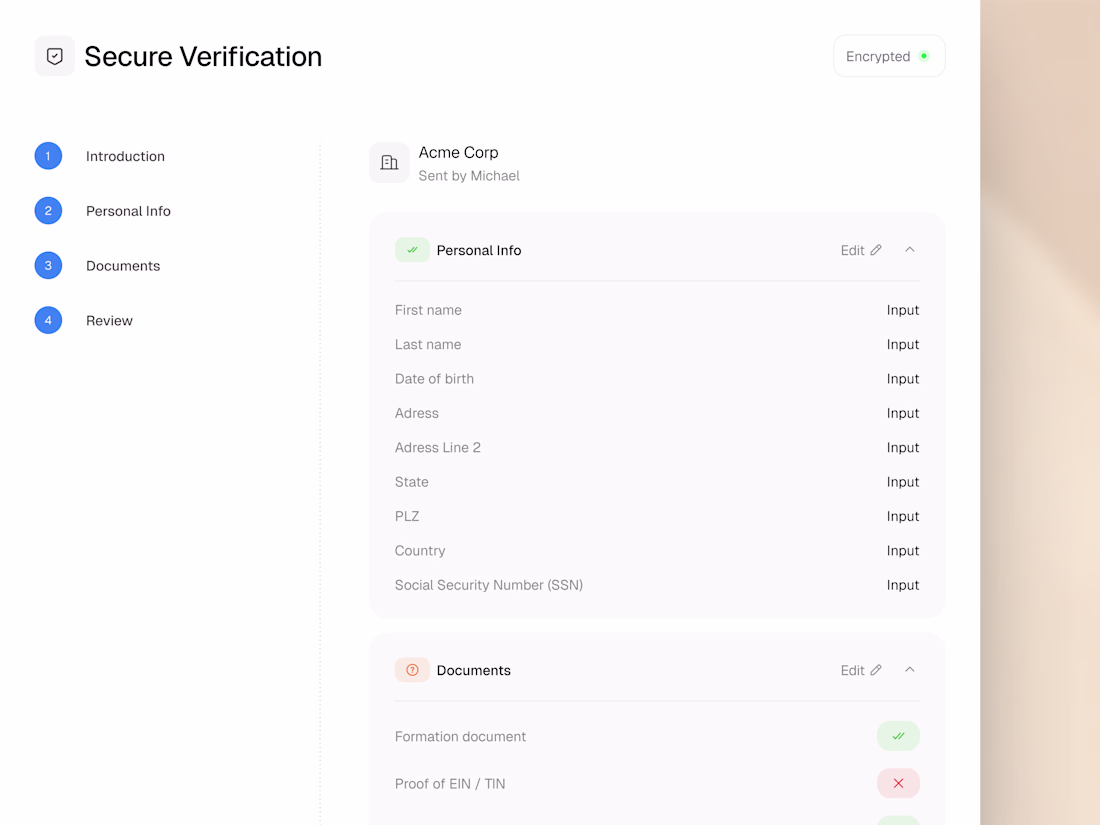This screenshot has width=1100, height=825.
Task: Click the pencil icon in Documents header
Action: tap(876, 670)
